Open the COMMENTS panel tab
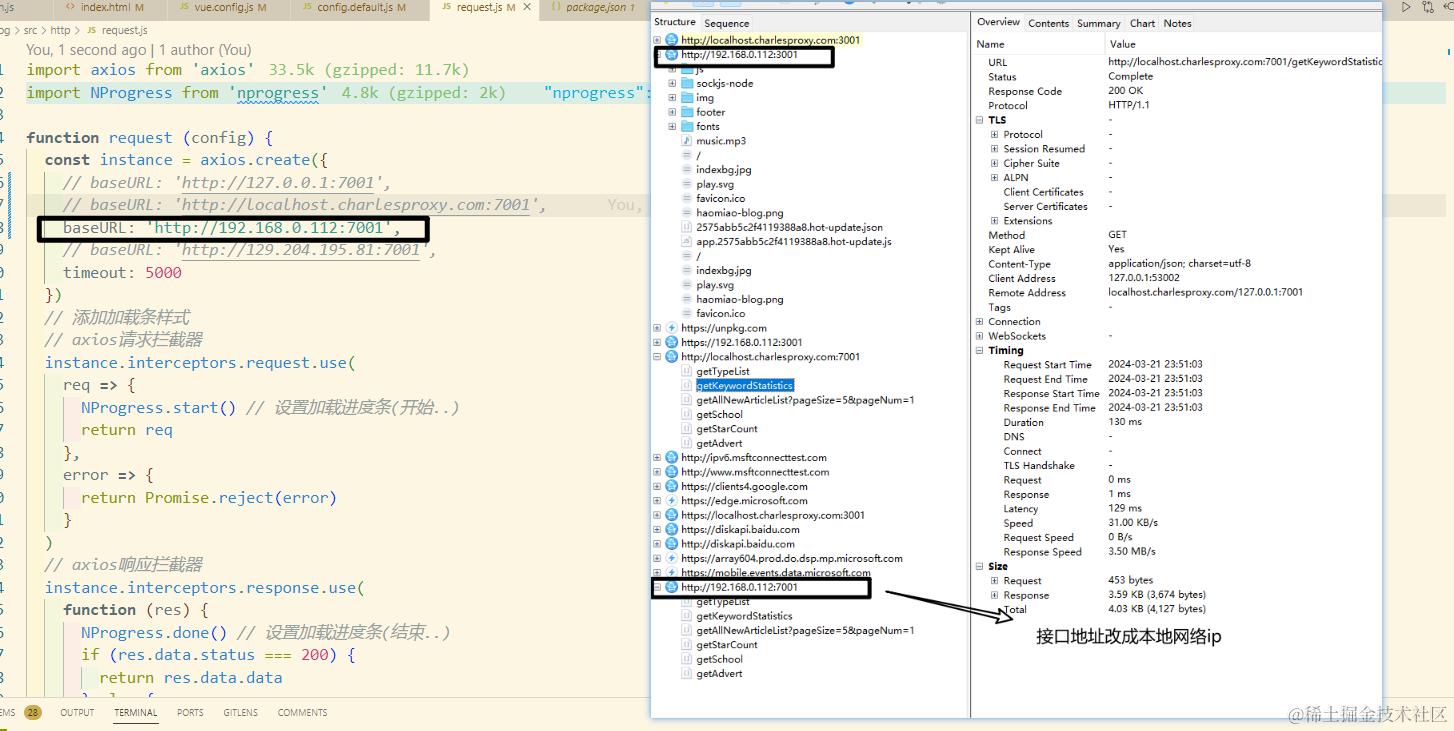Viewport: 1454px width, 731px height. [302, 713]
